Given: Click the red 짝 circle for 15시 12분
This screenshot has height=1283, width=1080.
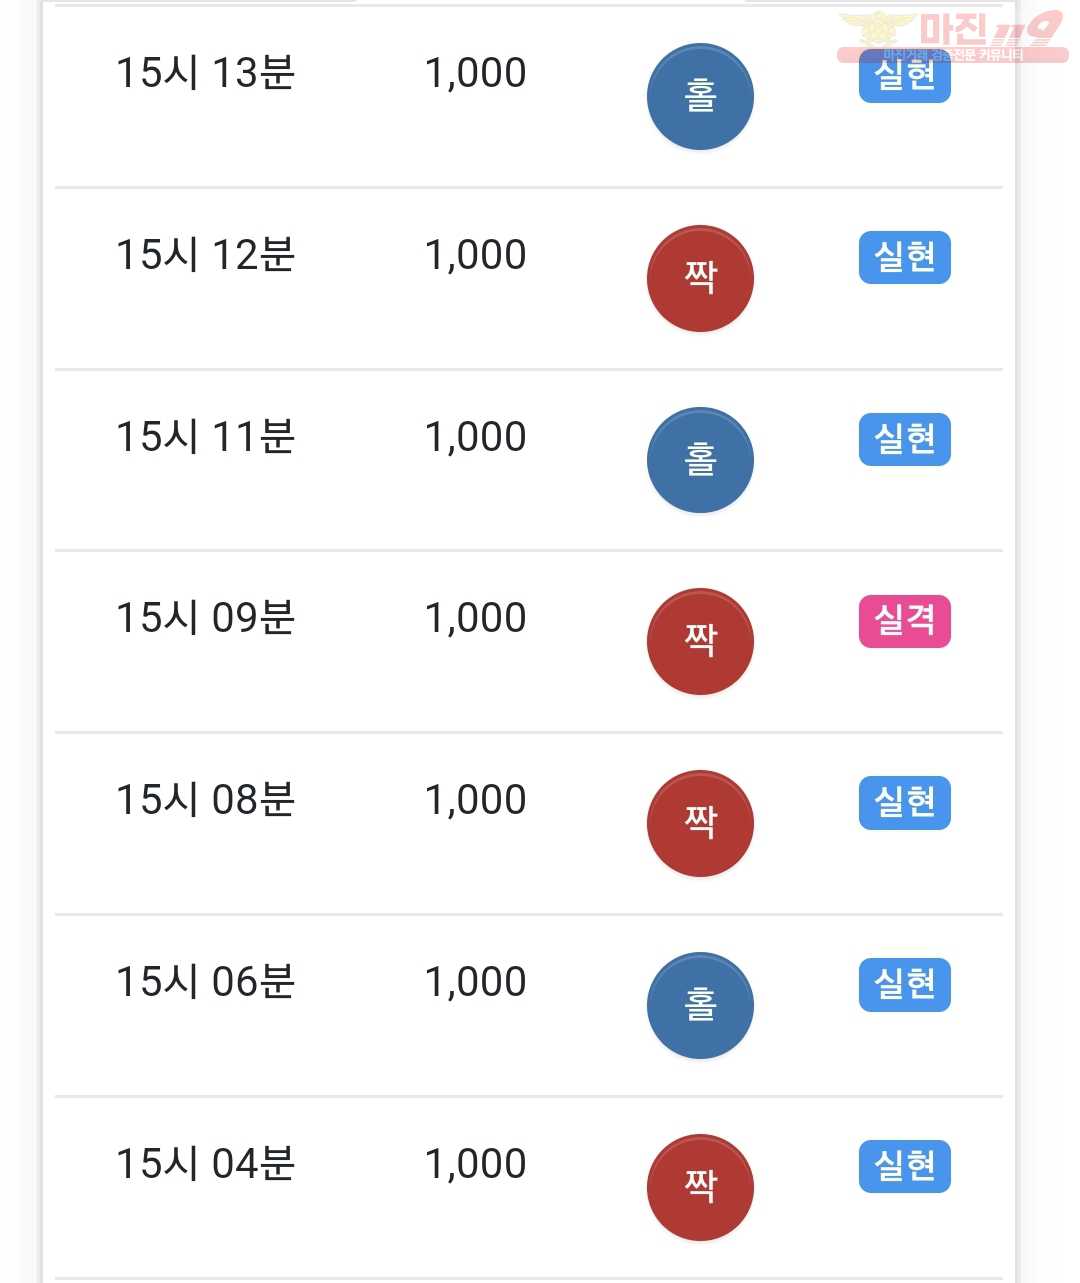Looking at the screenshot, I should [x=700, y=278].
